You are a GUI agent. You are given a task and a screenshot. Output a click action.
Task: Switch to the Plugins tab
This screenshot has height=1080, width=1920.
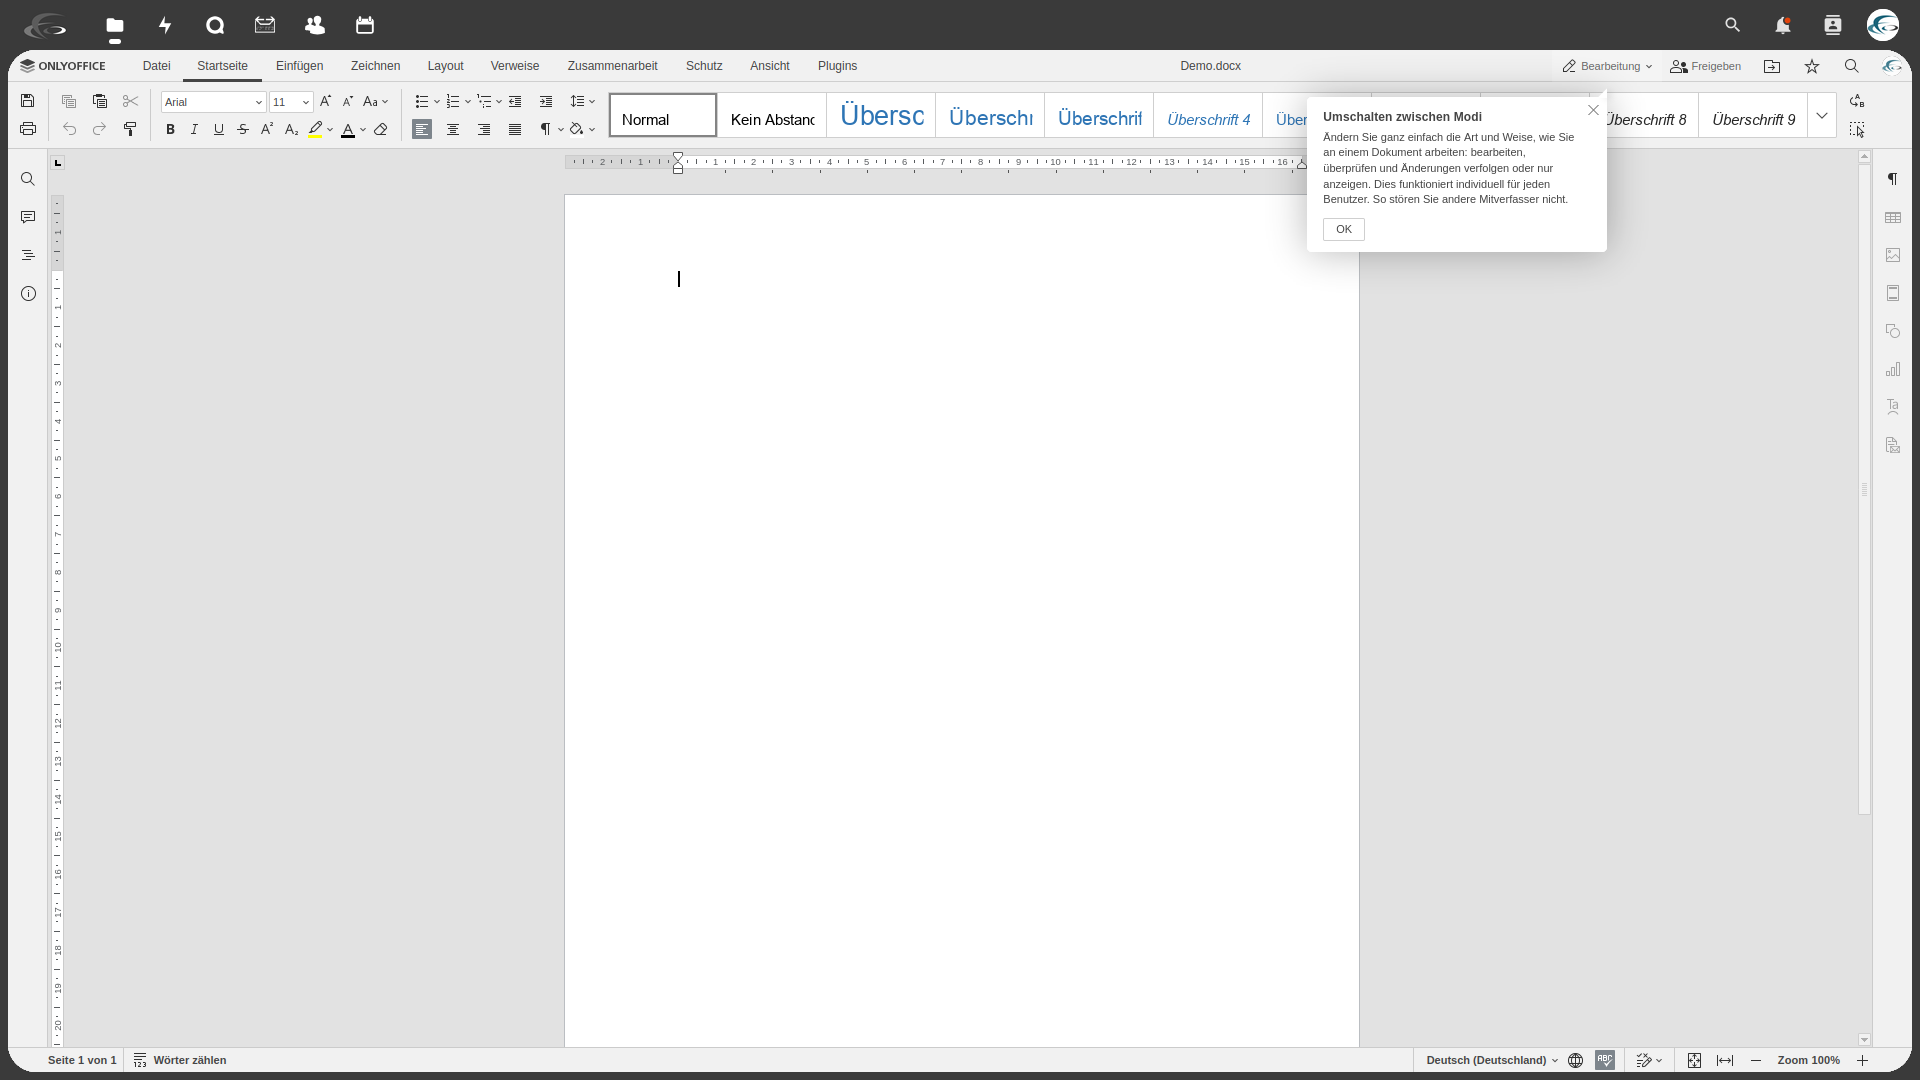coord(837,66)
